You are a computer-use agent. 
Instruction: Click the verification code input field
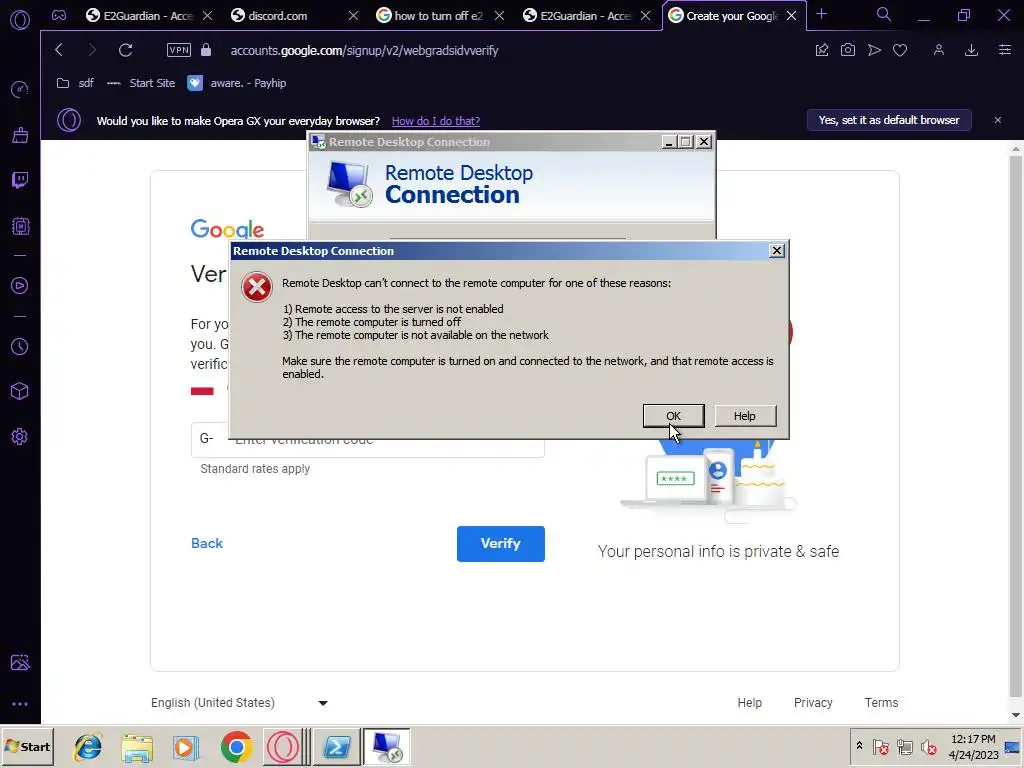coord(368,440)
